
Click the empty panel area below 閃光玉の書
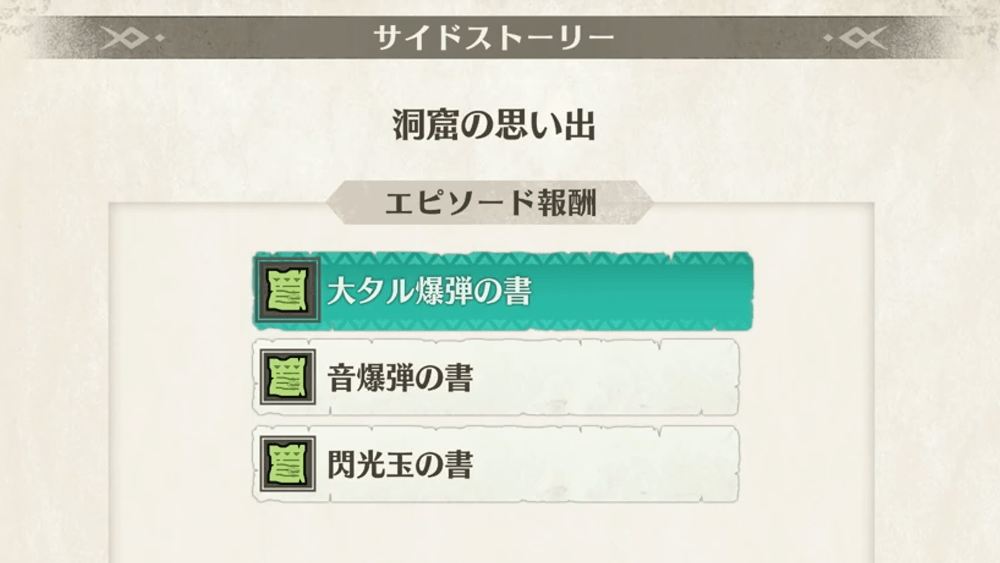pyautogui.click(x=493, y=530)
